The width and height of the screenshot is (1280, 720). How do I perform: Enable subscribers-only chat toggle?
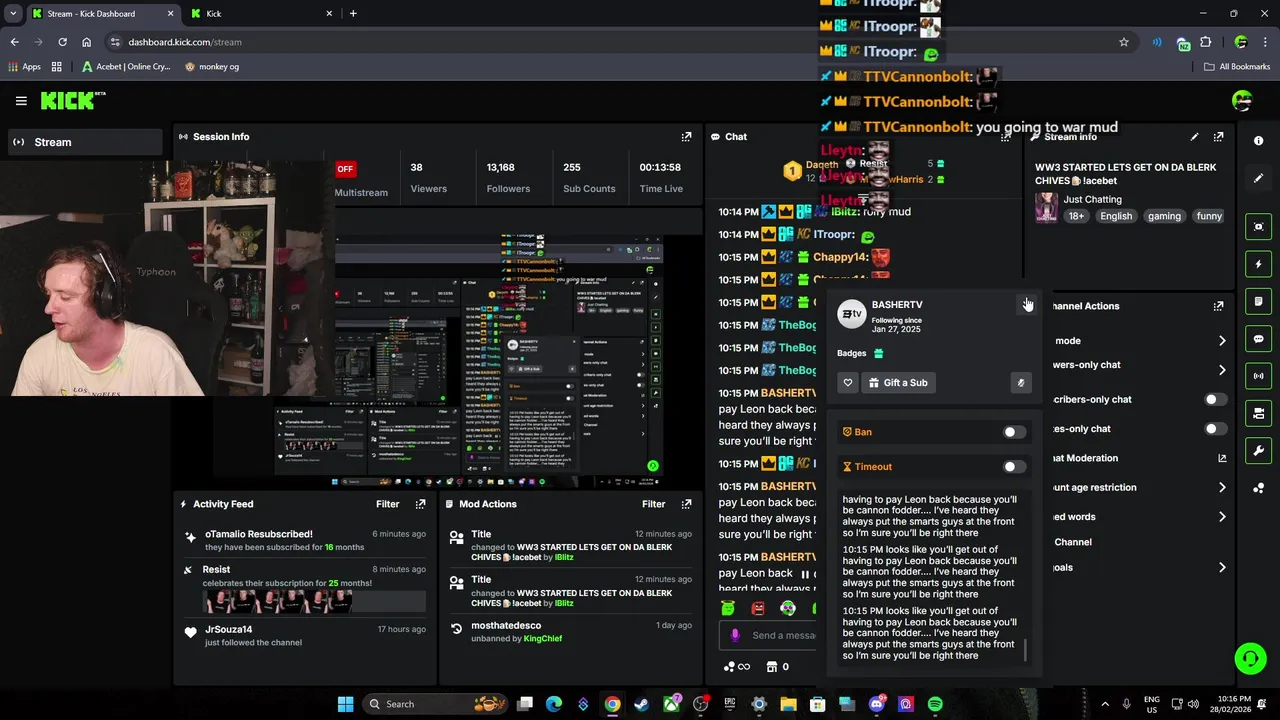point(1215,399)
